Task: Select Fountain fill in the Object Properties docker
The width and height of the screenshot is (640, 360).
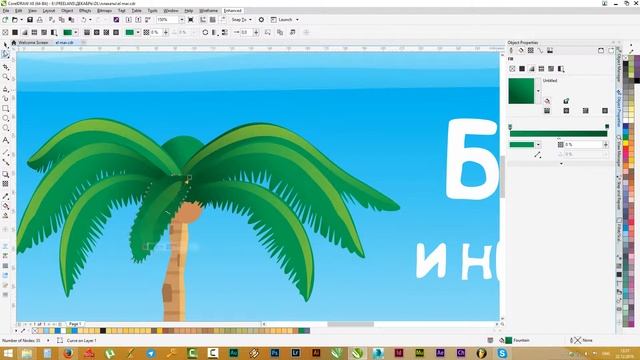Action: pos(532,69)
